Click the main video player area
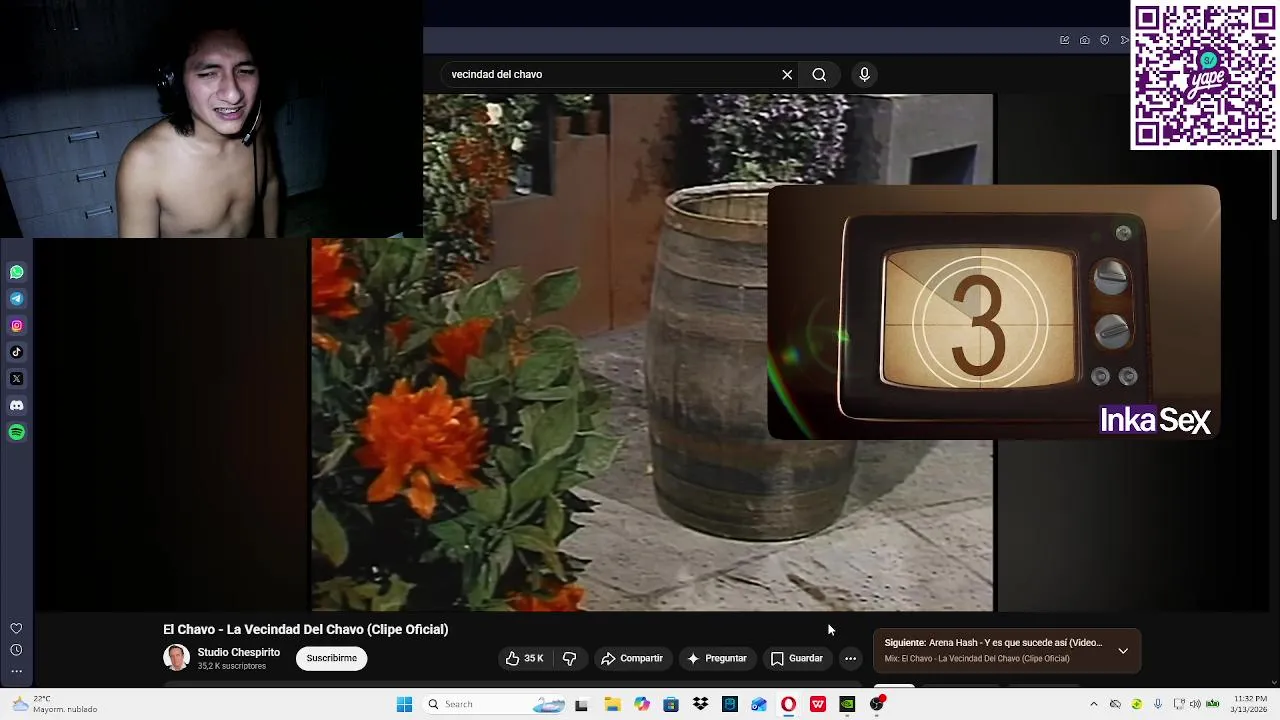The image size is (1280, 720). [652, 352]
